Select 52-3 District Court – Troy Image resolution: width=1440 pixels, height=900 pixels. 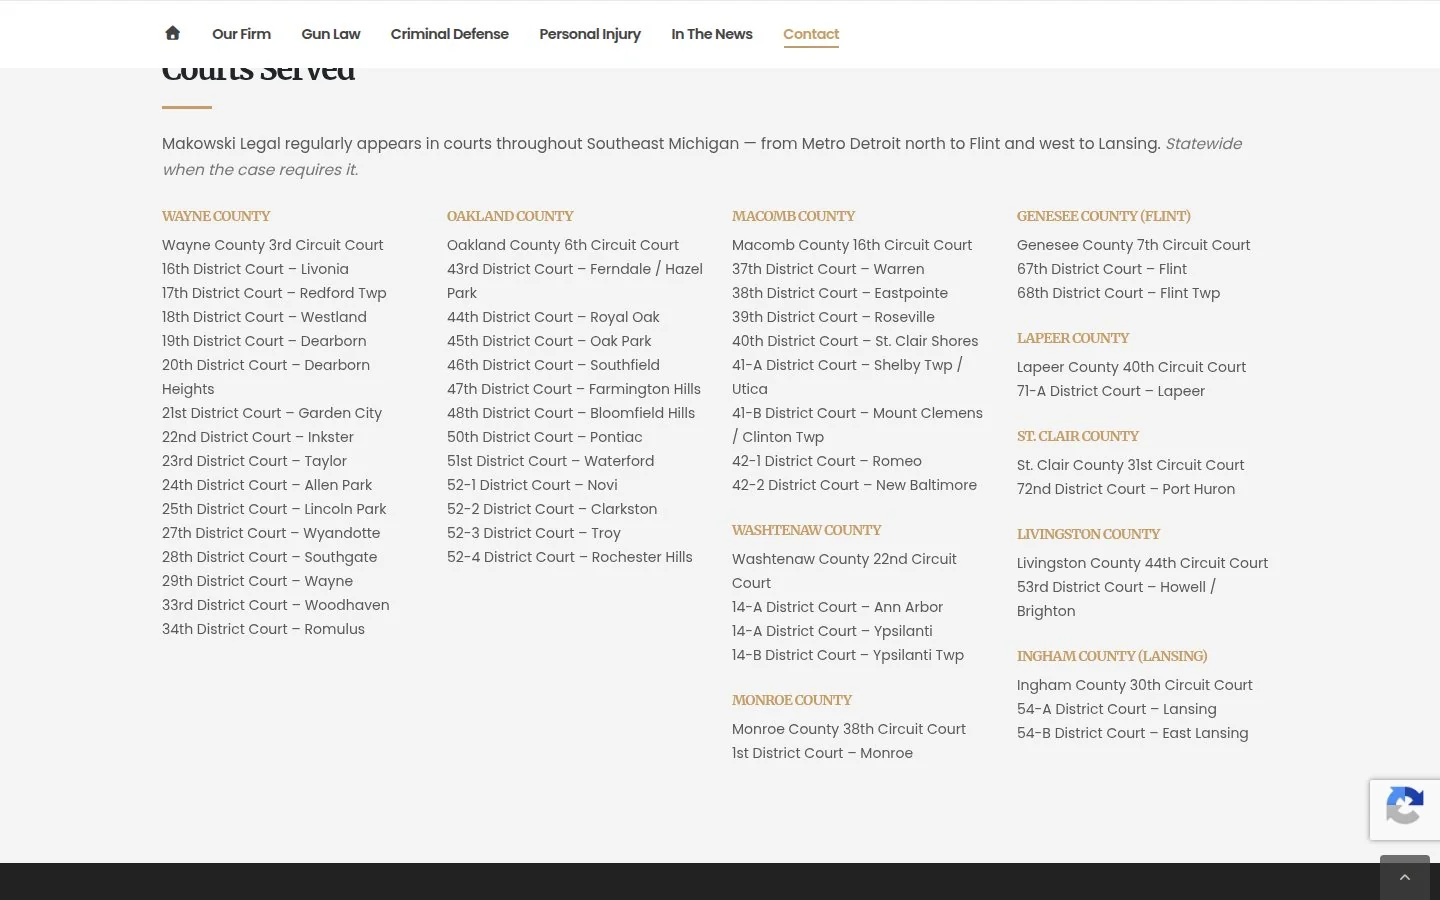534,533
